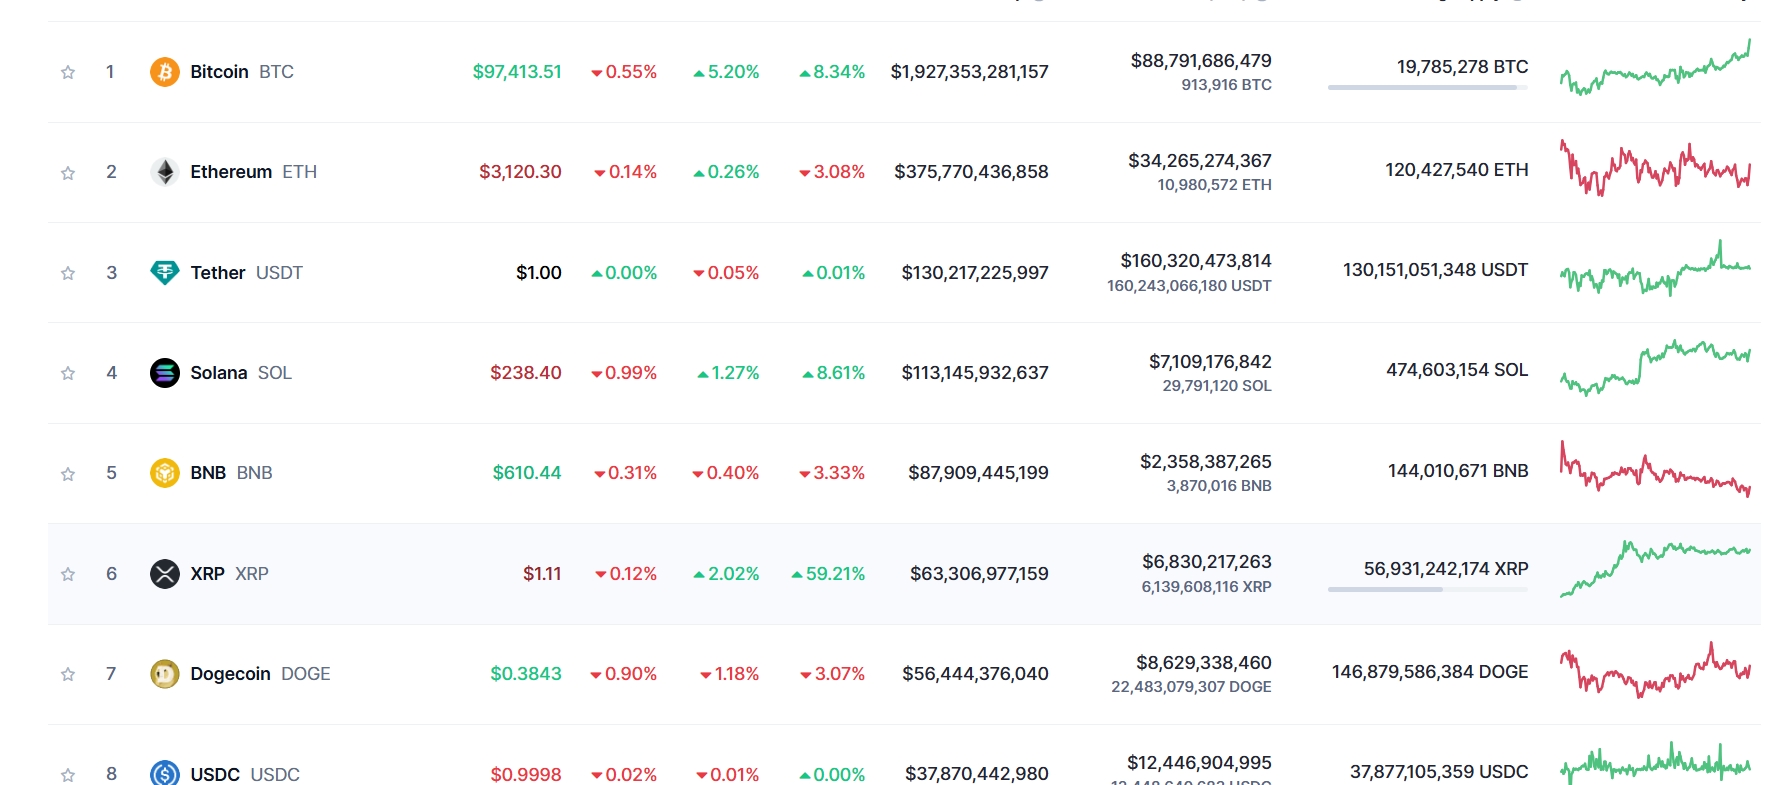Click Solana 7d change 8.61%
1765x785 pixels.
click(834, 373)
